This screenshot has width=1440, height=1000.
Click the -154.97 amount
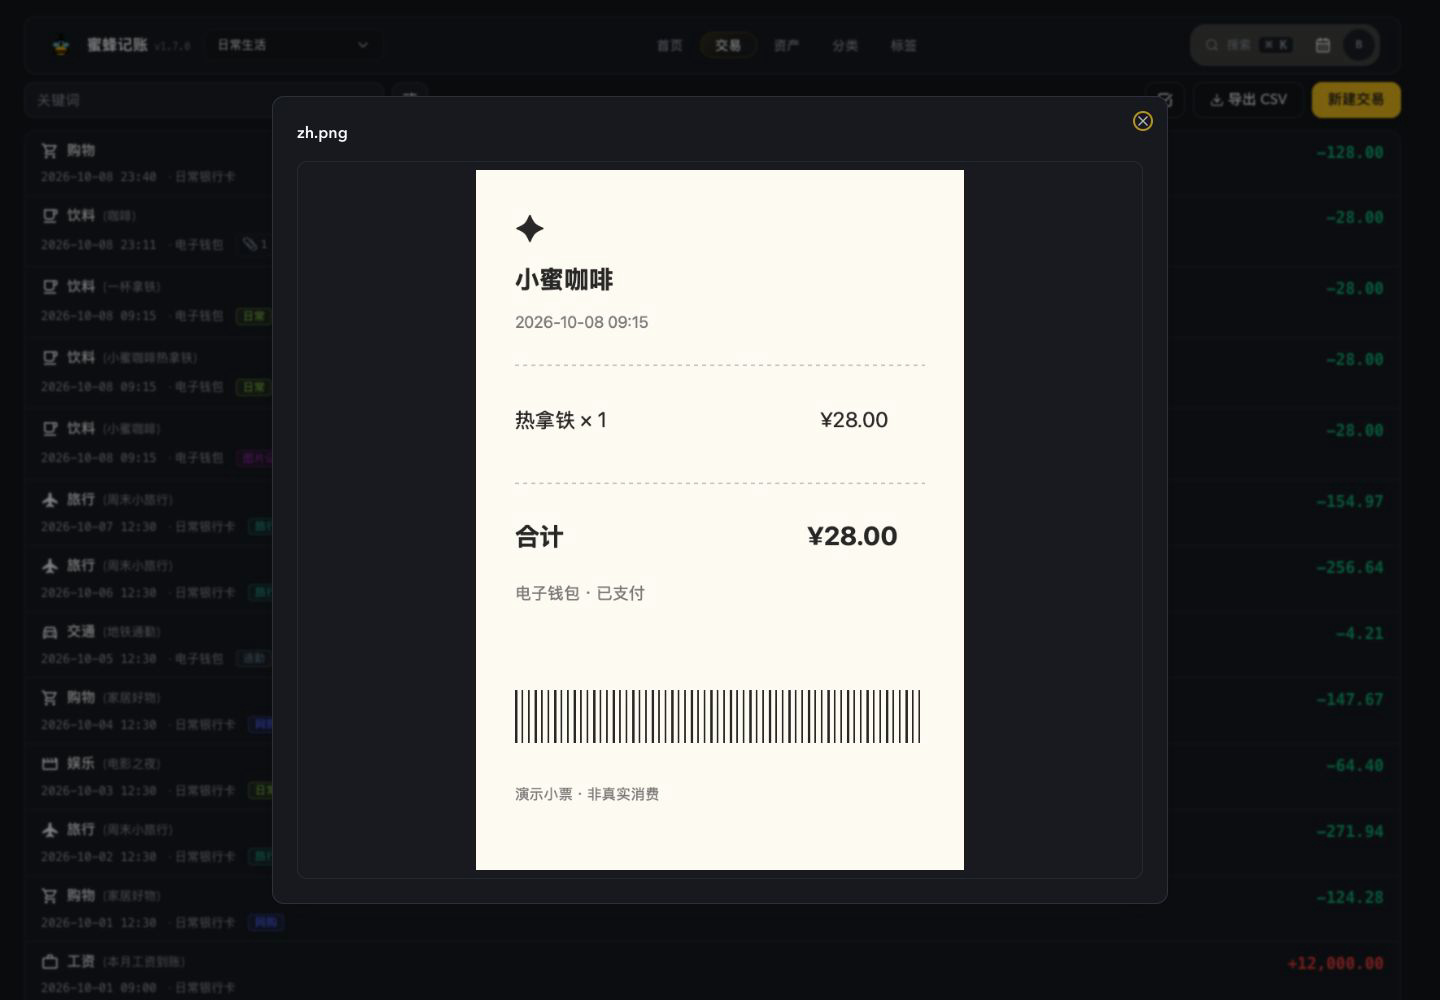[1350, 501]
